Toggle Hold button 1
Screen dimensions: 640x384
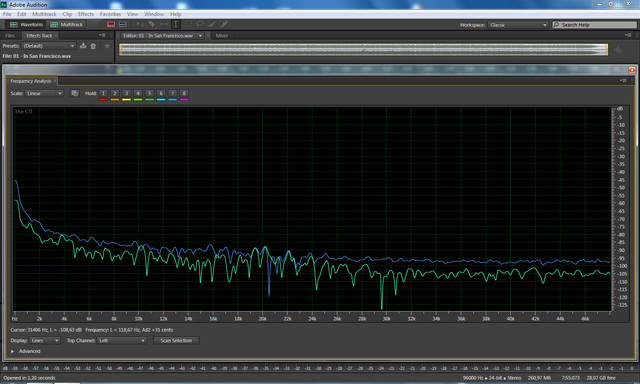pyautogui.click(x=103, y=93)
